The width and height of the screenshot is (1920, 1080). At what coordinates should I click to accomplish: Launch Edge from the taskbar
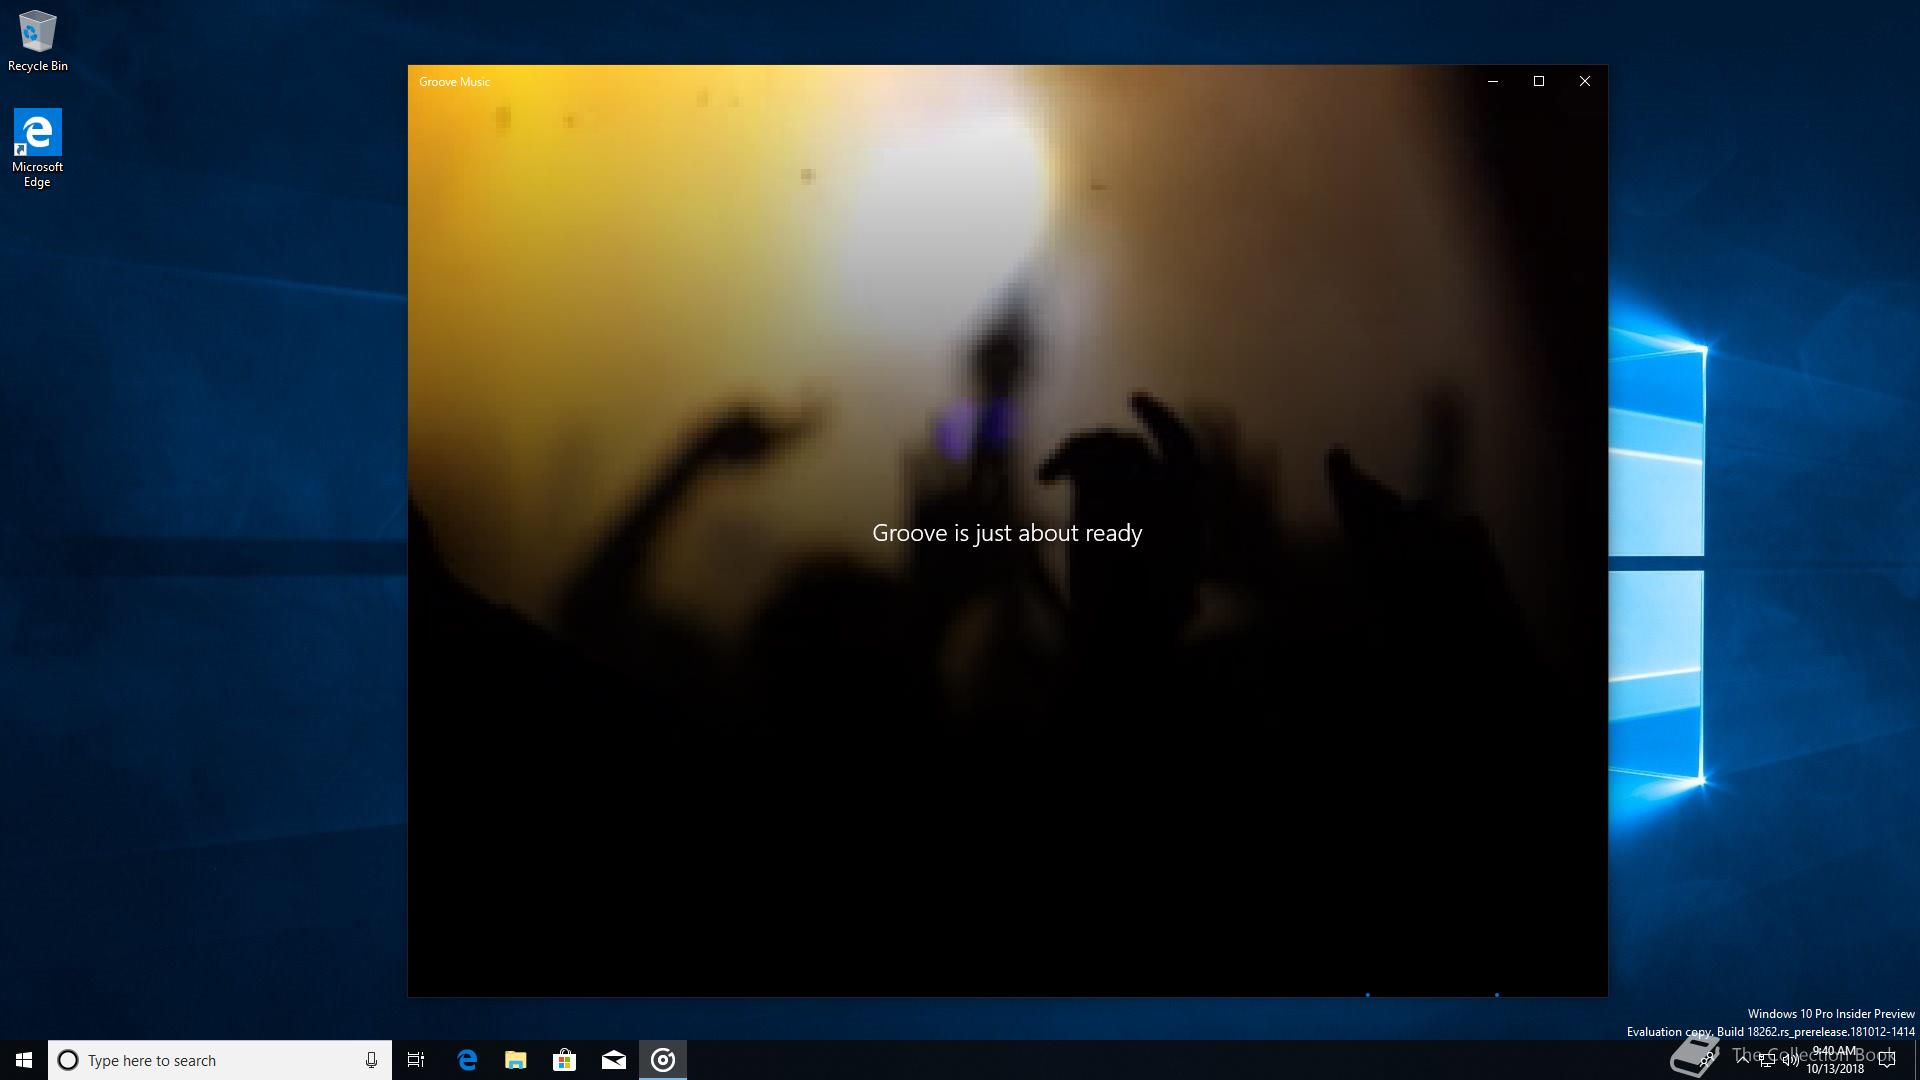tap(467, 1060)
